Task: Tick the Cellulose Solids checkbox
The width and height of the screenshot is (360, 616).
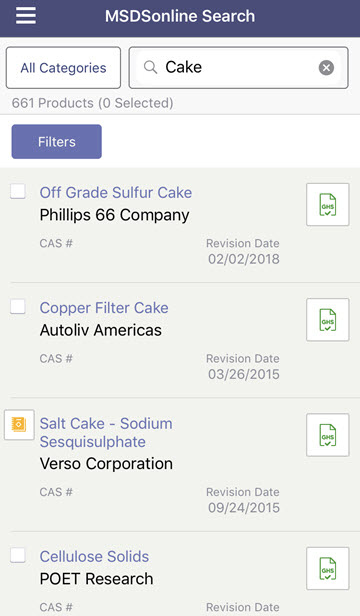Action: coord(18,555)
